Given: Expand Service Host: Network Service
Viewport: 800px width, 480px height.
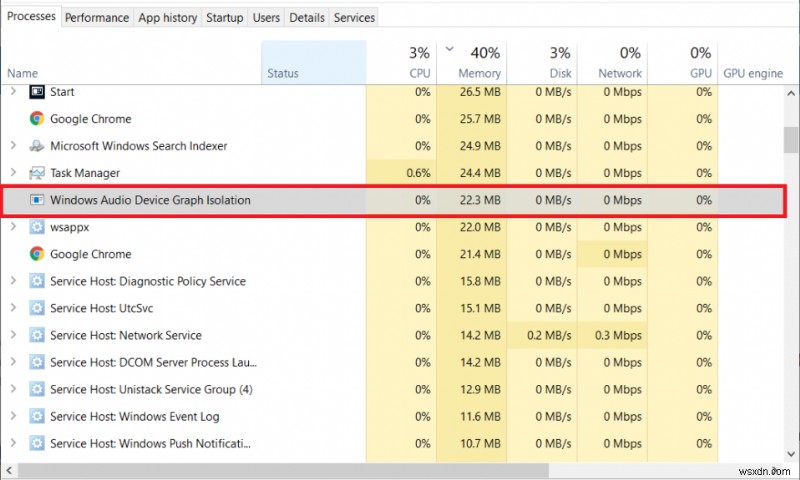Looking at the screenshot, I should (13, 335).
